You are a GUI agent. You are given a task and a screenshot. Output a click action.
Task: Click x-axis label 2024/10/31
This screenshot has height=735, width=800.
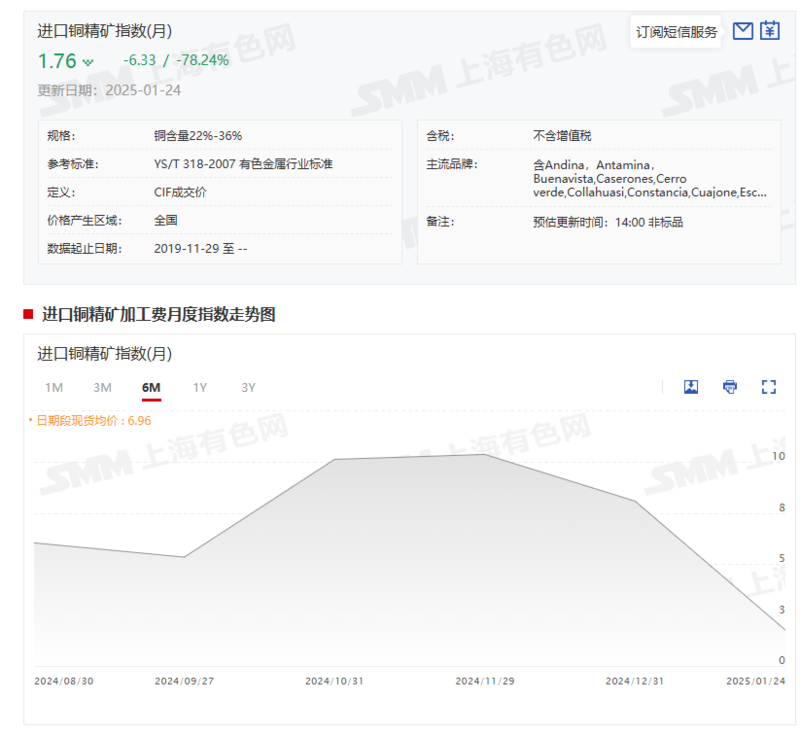[334, 681]
